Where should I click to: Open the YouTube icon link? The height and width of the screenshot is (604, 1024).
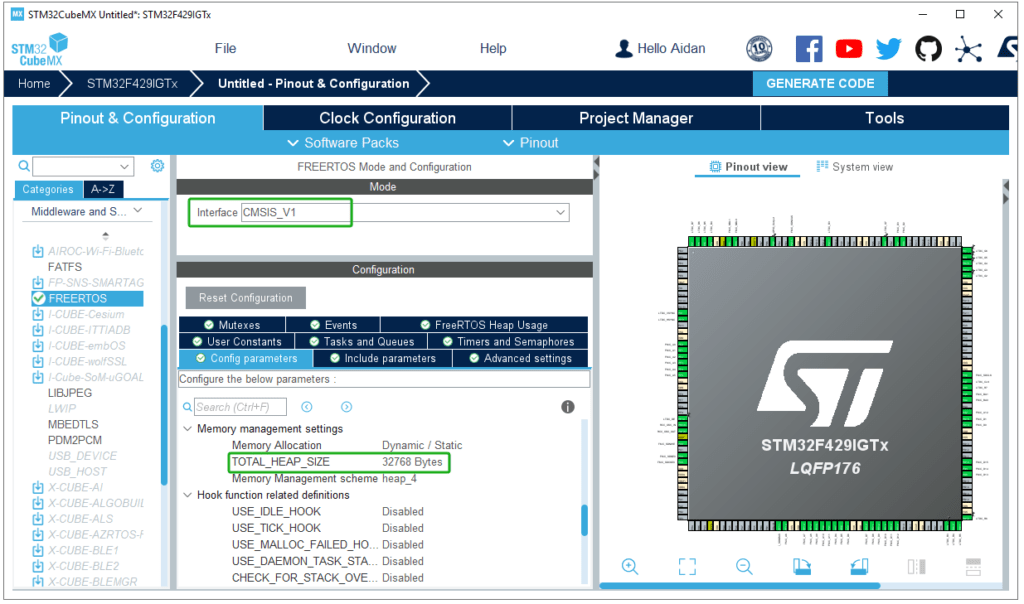[849, 49]
